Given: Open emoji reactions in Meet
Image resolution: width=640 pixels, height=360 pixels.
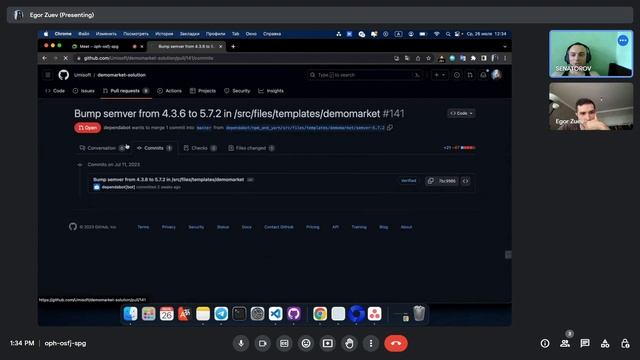Looking at the screenshot, I should click(306, 343).
